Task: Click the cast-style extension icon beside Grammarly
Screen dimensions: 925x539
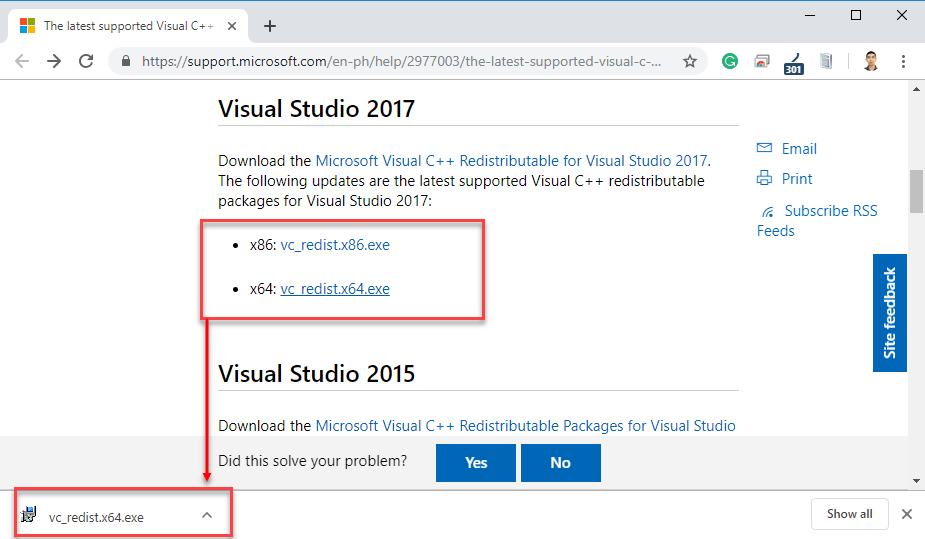Action: pyautogui.click(x=762, y=61)
